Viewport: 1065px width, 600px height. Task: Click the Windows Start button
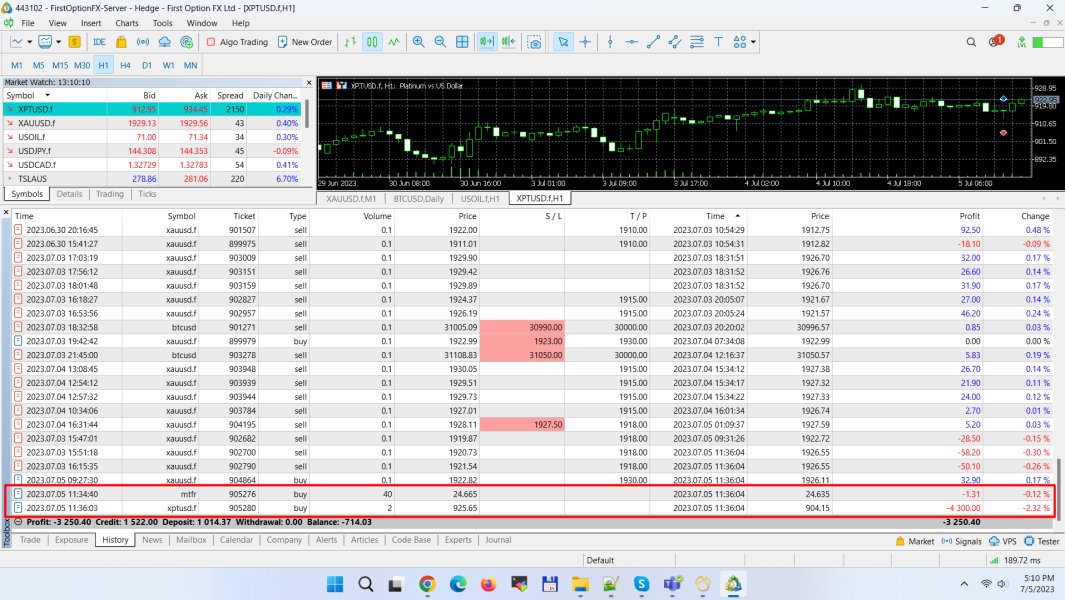pos(335,584)
